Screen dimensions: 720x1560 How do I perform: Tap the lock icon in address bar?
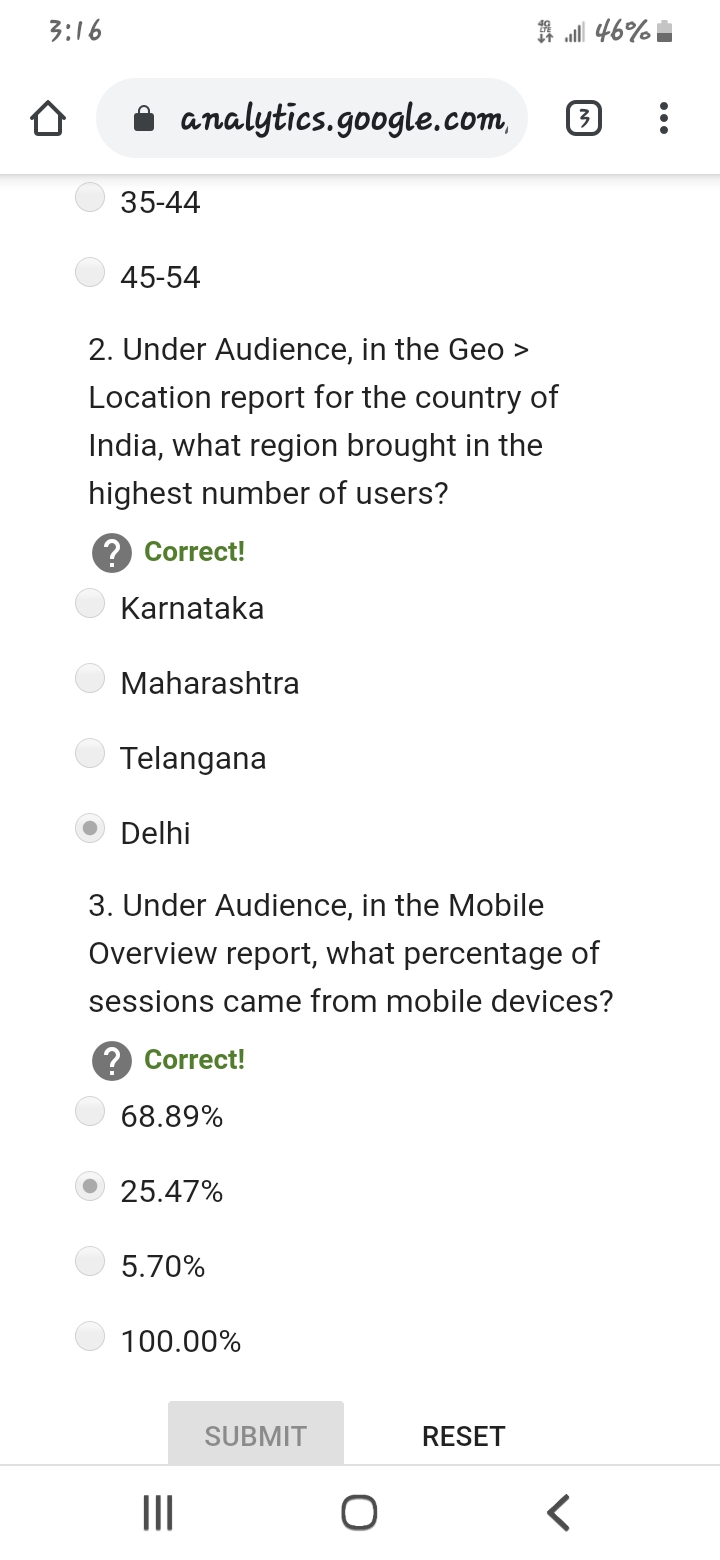145,120
